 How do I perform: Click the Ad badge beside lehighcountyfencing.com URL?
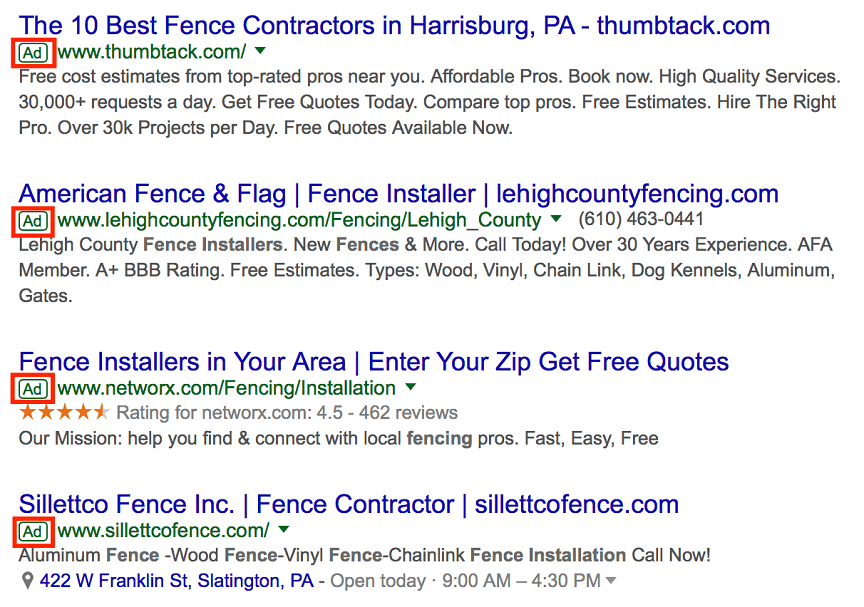(33, 221)
